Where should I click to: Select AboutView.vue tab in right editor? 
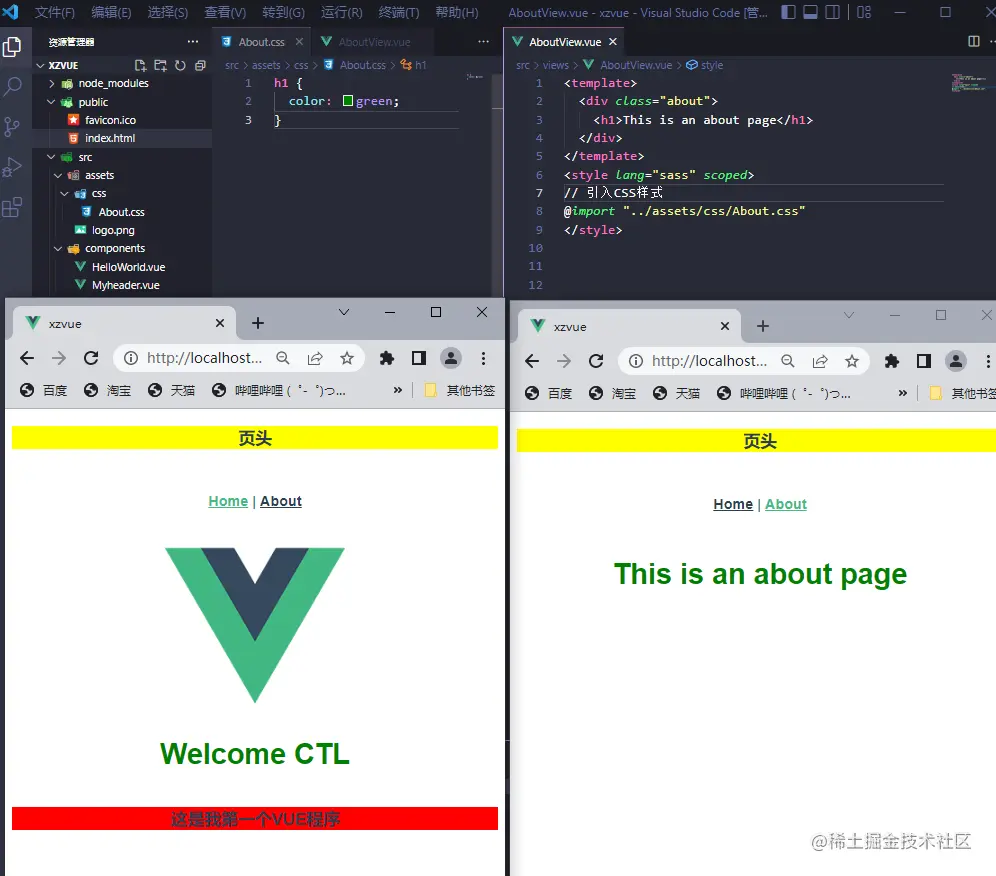point(565,42)
